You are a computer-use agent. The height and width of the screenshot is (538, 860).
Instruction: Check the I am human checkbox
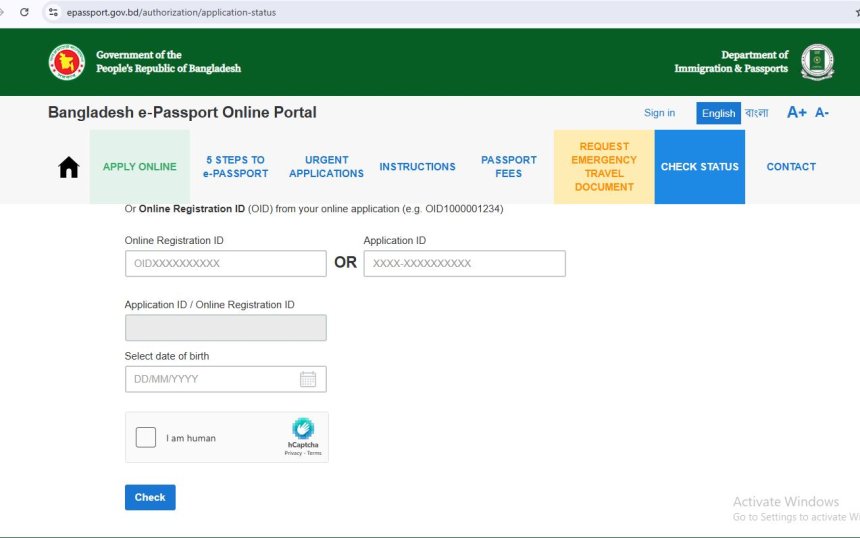click(x=146, y=438)
